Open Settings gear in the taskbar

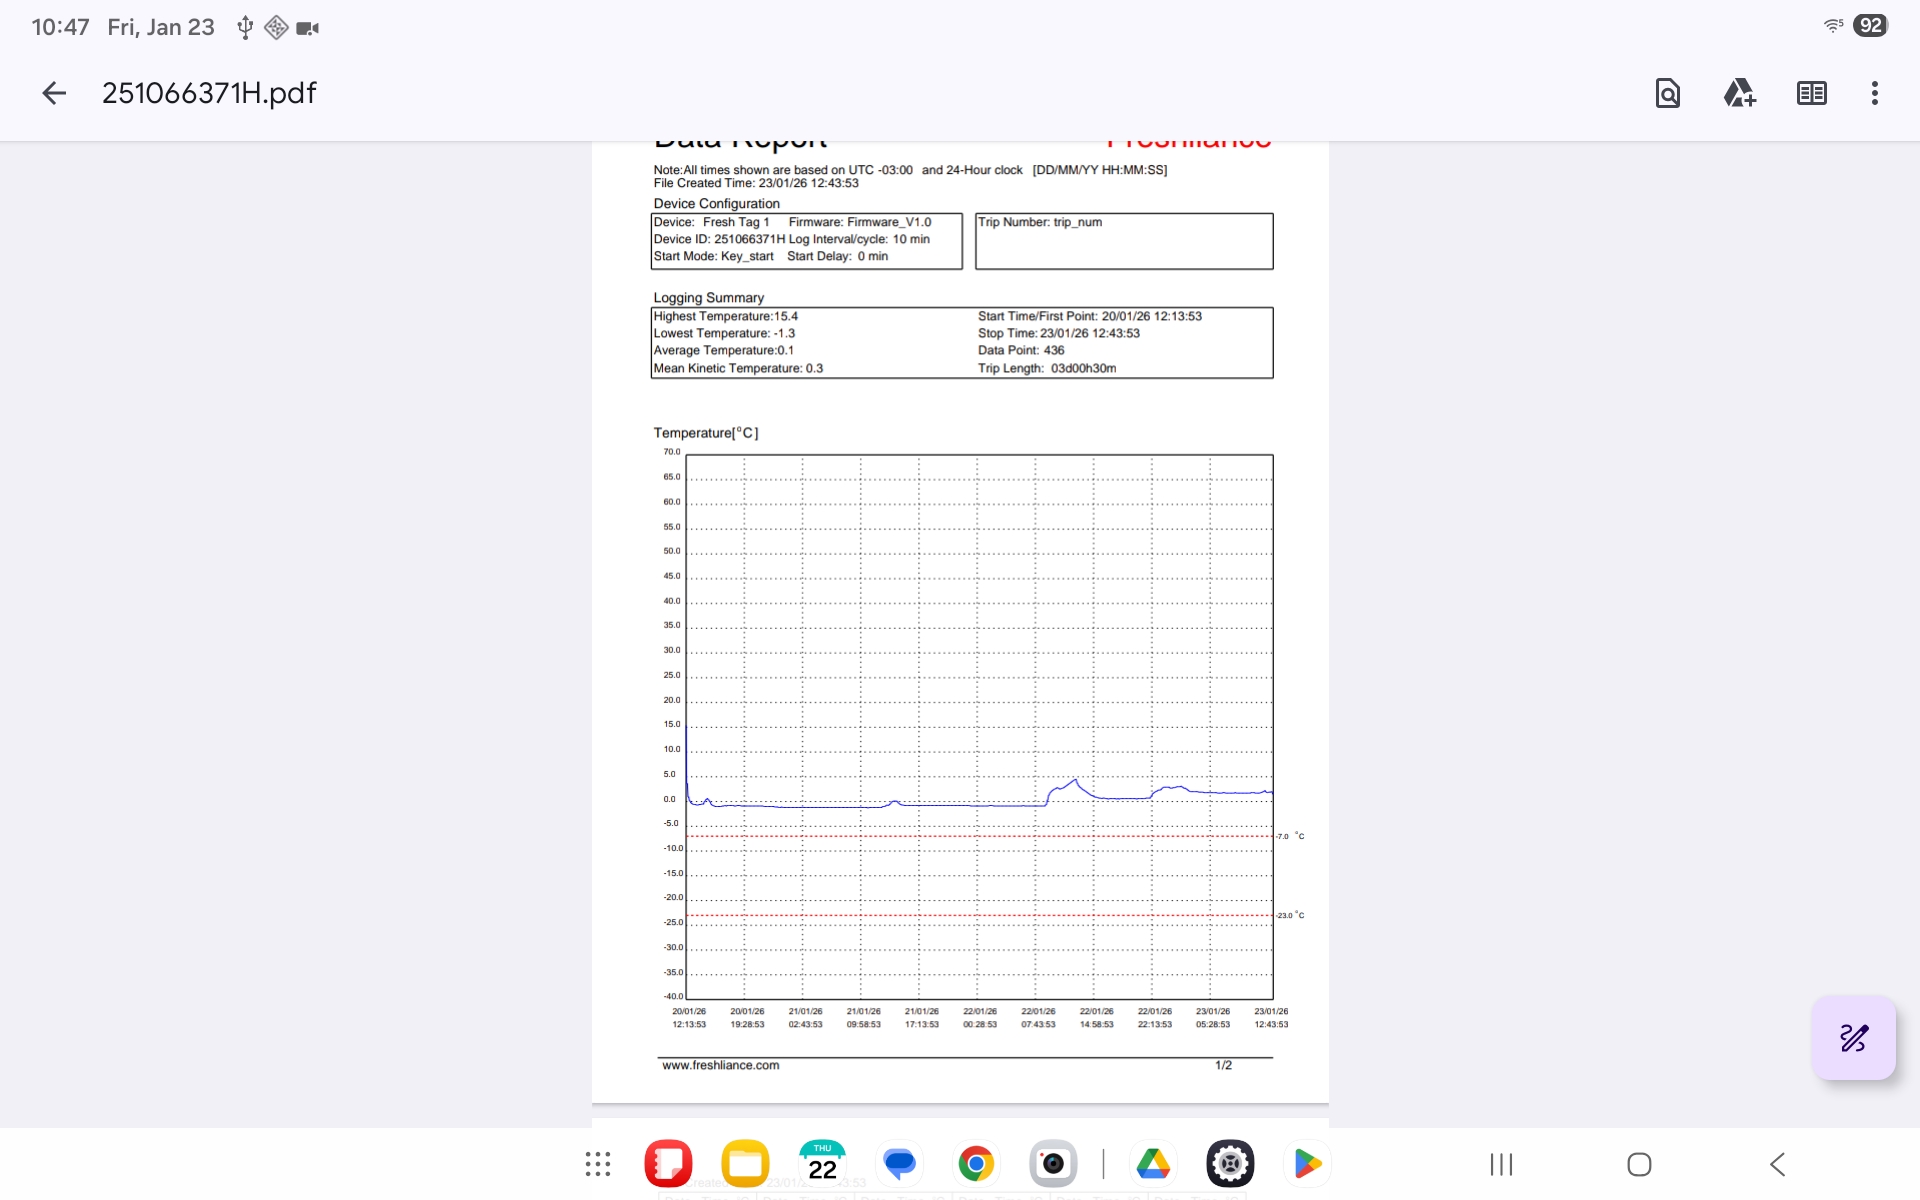(1230, 1164)
